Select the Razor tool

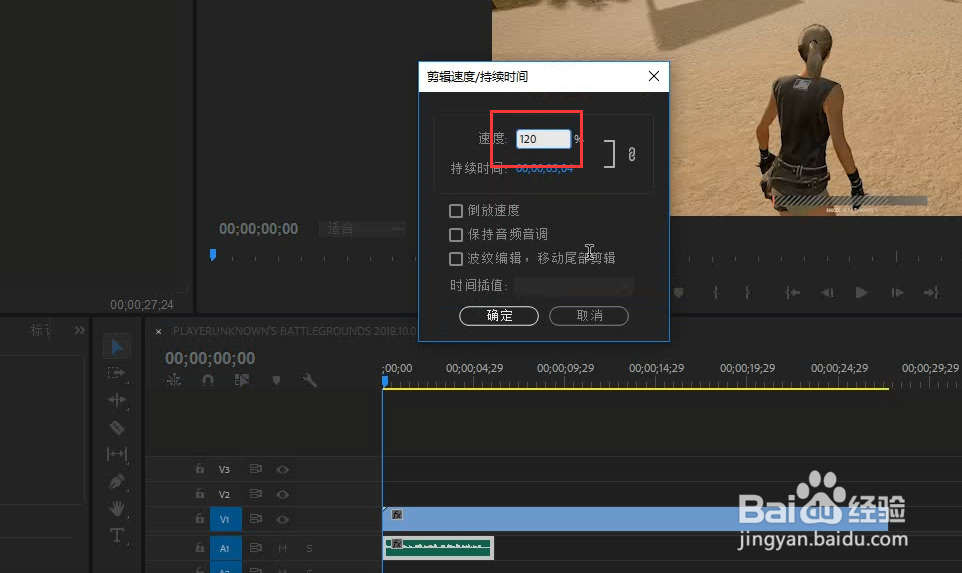[117, 428]
